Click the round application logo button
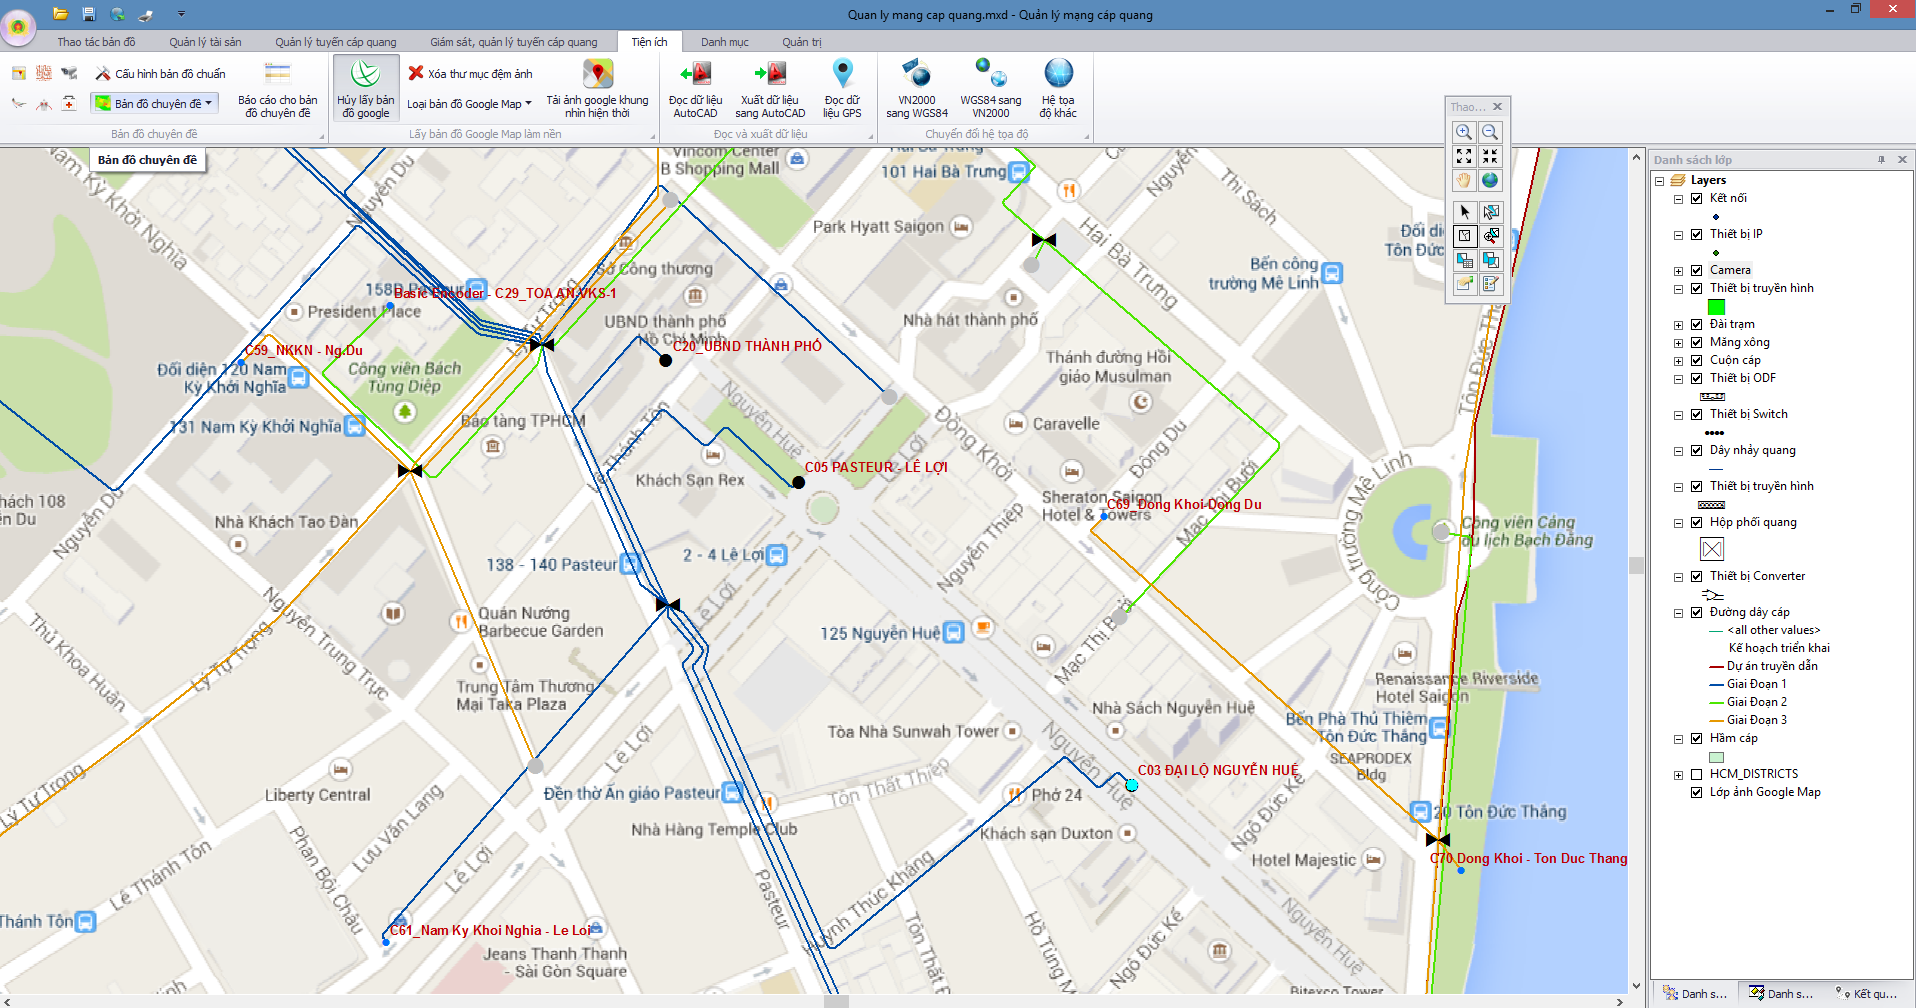Image resolution: width=1916 pixels, height=1008 pixels. click(18, 26)
